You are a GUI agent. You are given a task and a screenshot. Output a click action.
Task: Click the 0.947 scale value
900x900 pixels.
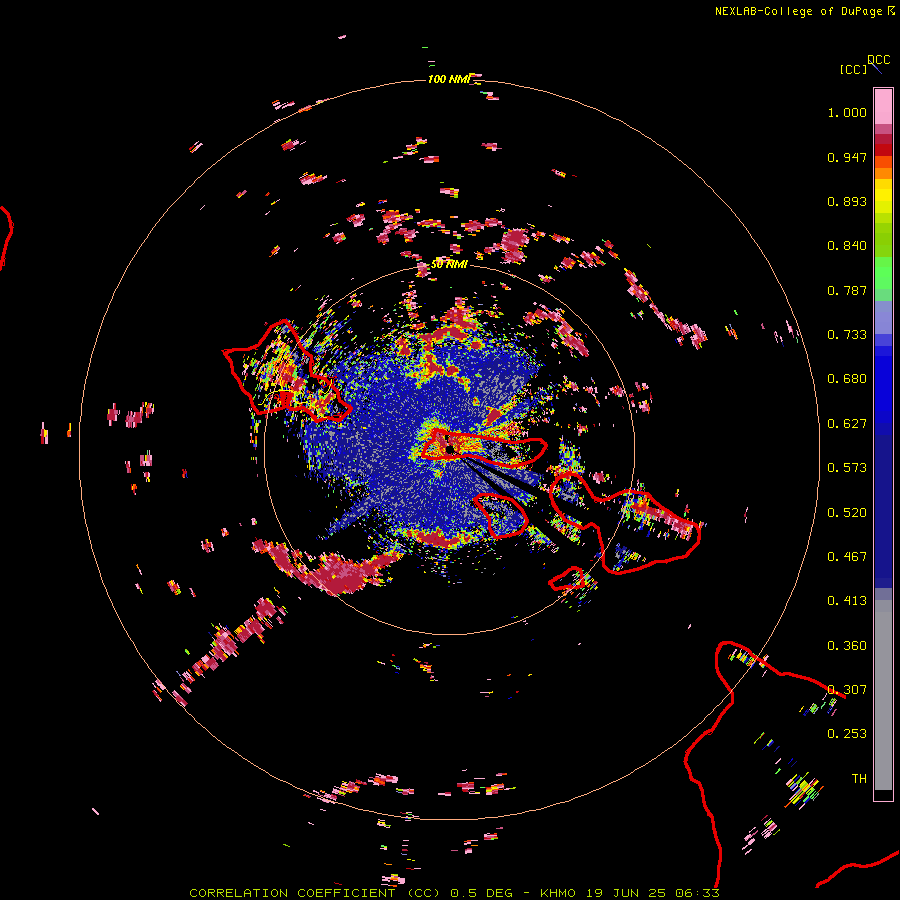click(x=847, y=157)
